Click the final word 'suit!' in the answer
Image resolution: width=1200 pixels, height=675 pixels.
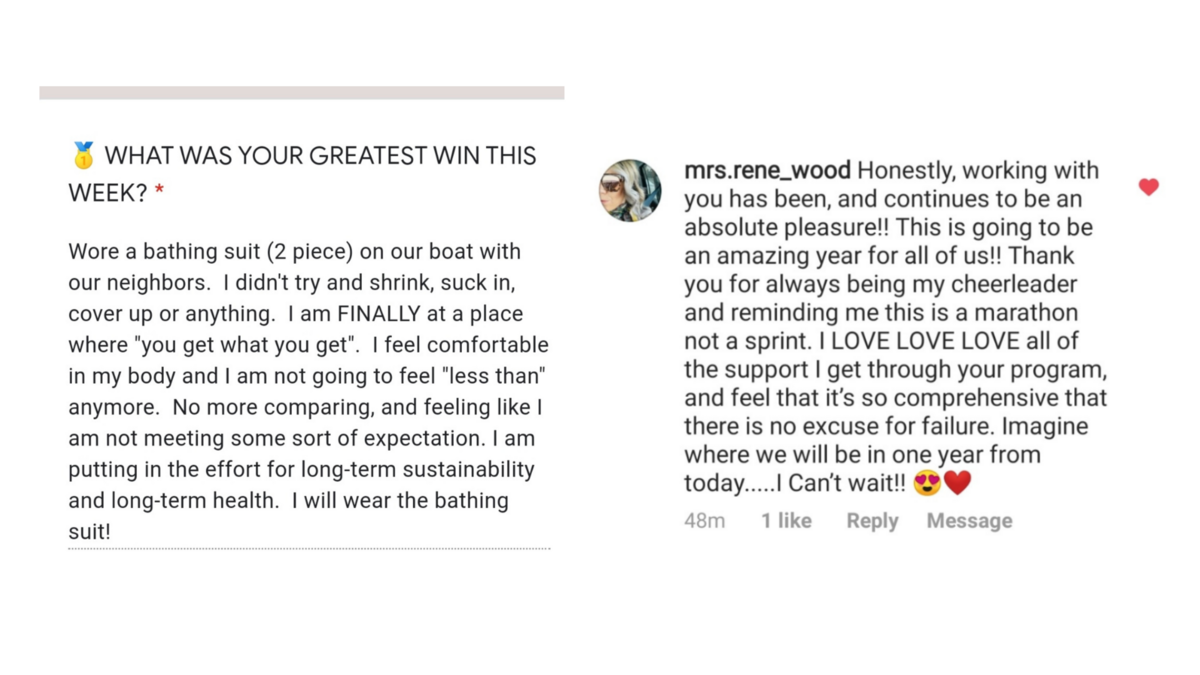pos(89,531)
